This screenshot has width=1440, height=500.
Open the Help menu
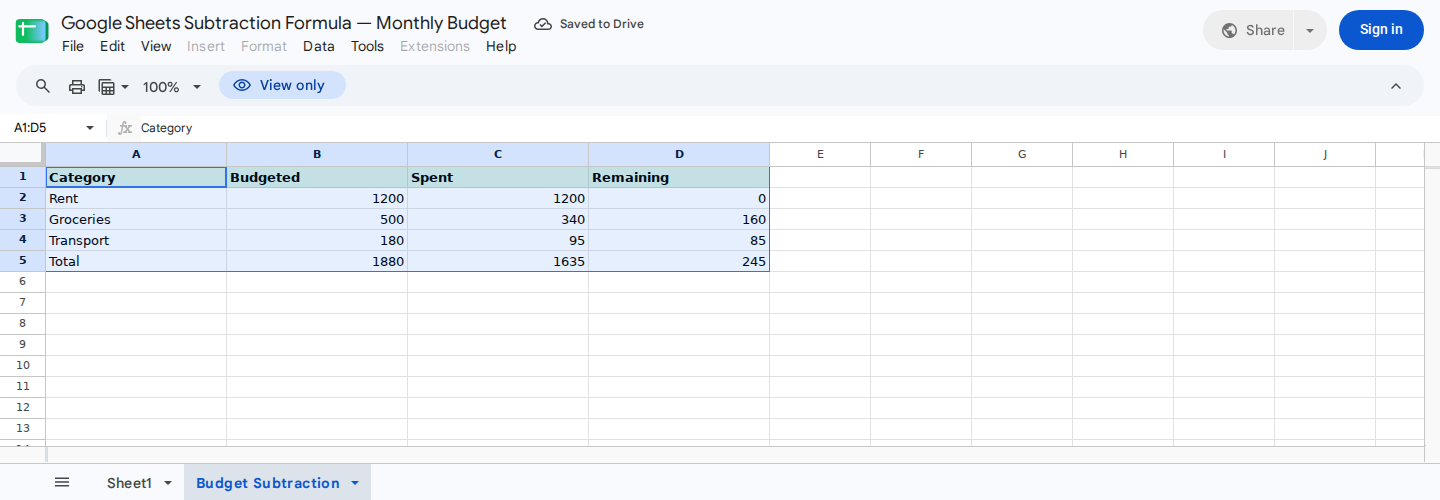coord(501,46)
